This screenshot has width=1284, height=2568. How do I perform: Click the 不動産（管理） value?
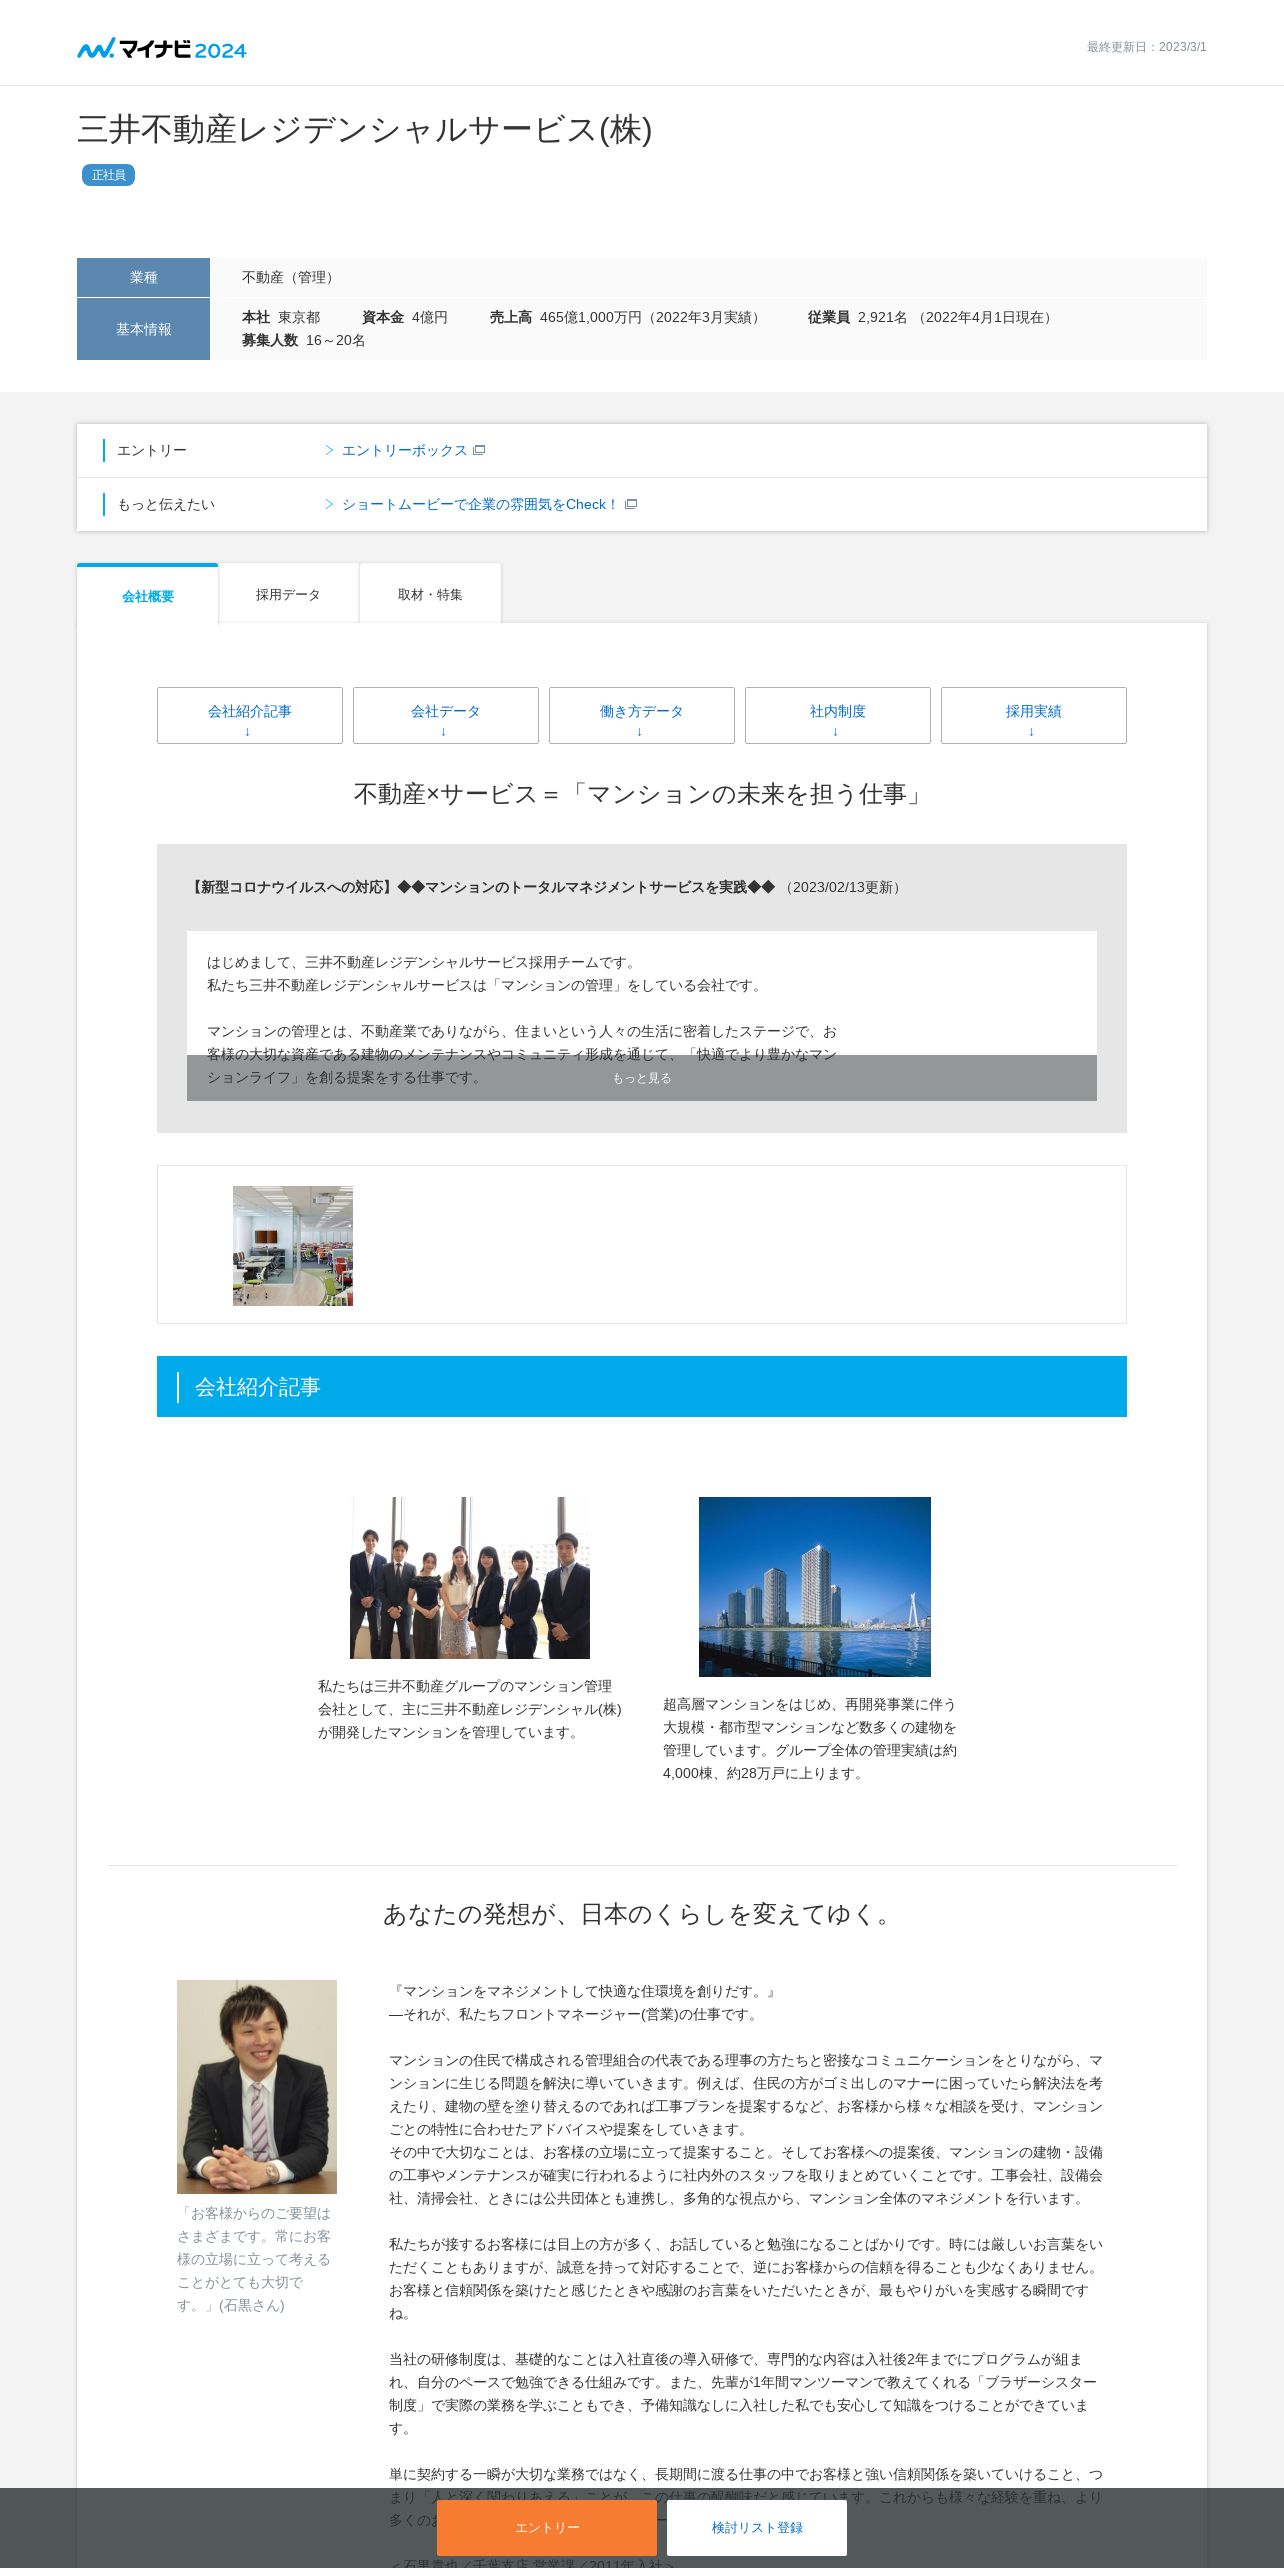pos(291,277)
